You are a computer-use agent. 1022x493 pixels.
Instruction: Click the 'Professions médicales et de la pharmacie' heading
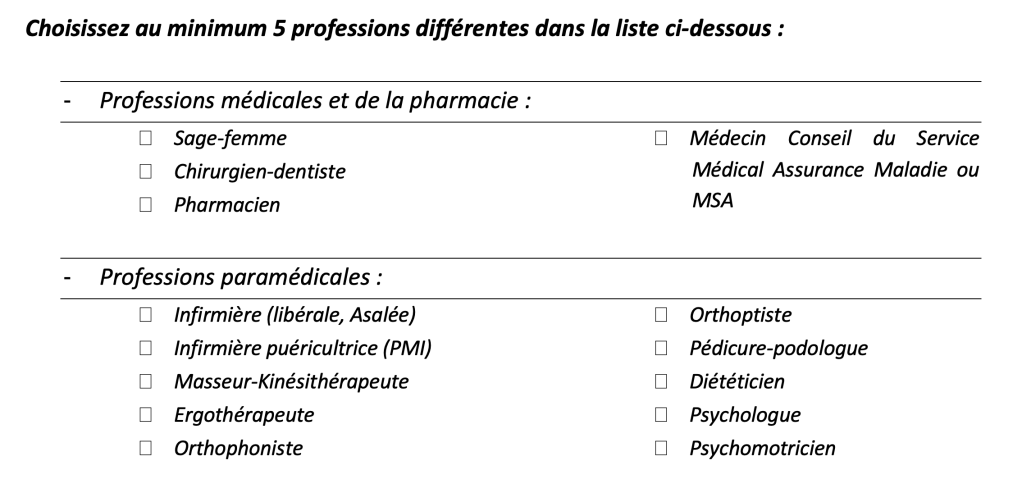coord(314,101)
